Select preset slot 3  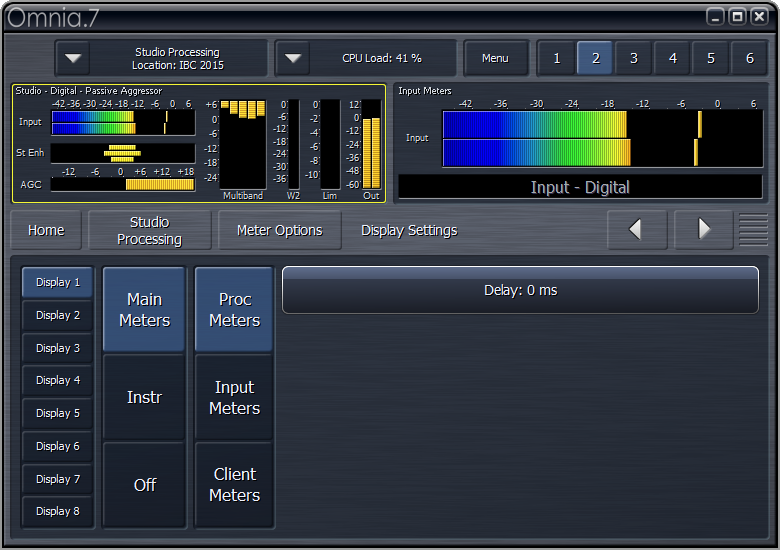634,58
